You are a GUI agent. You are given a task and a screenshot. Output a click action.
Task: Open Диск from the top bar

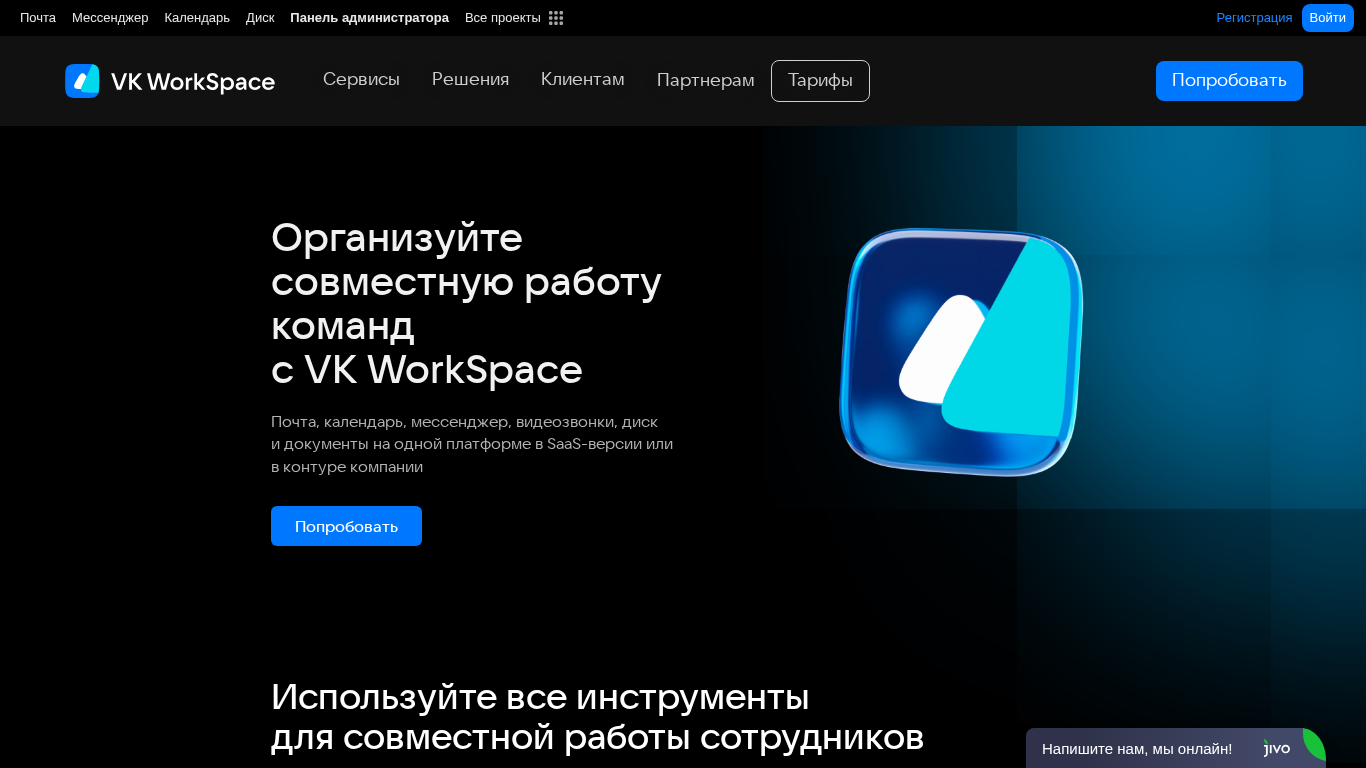click(x=260, y=18)
